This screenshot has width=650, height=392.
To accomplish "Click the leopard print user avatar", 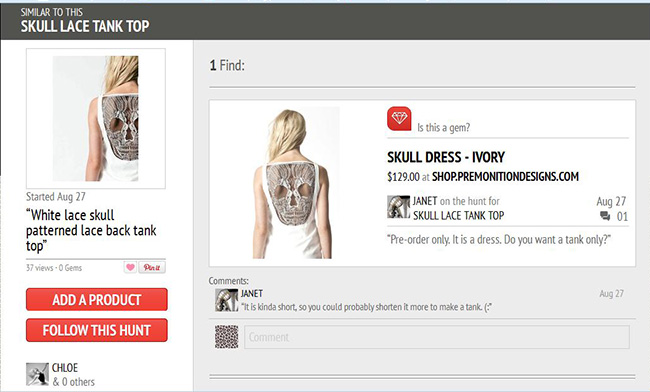I will point(226,336).
